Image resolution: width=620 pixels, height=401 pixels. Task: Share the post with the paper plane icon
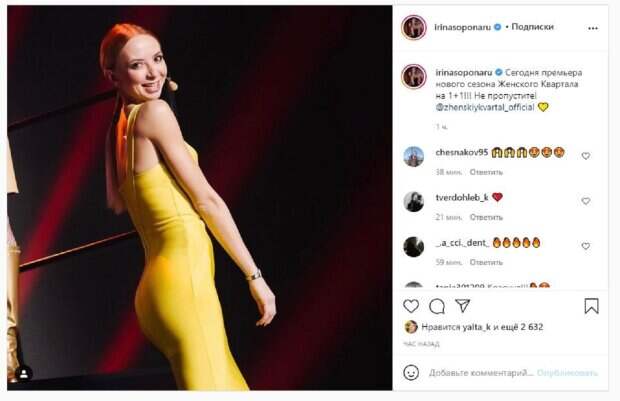462,306
